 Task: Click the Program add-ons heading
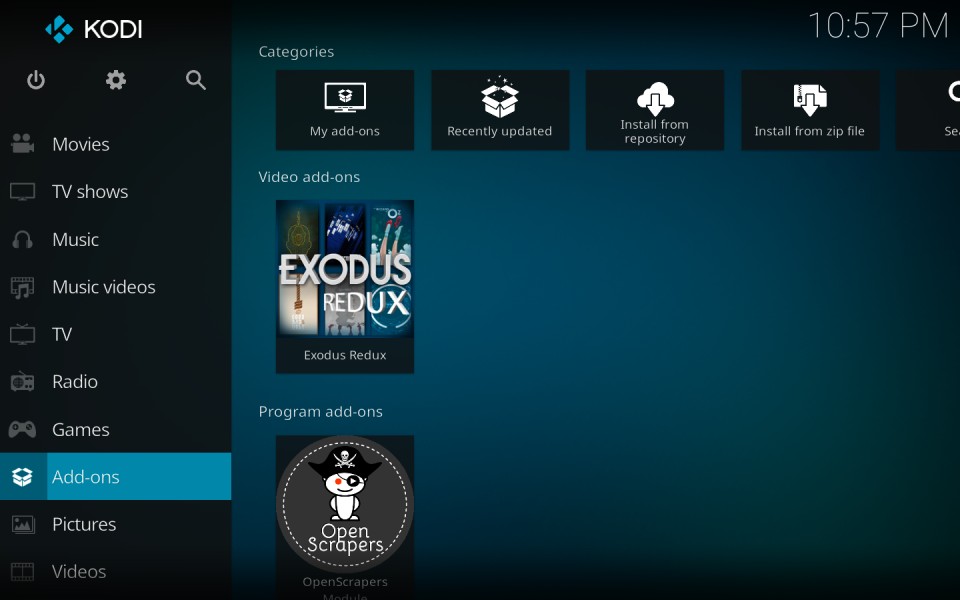(x=320, y=411)
